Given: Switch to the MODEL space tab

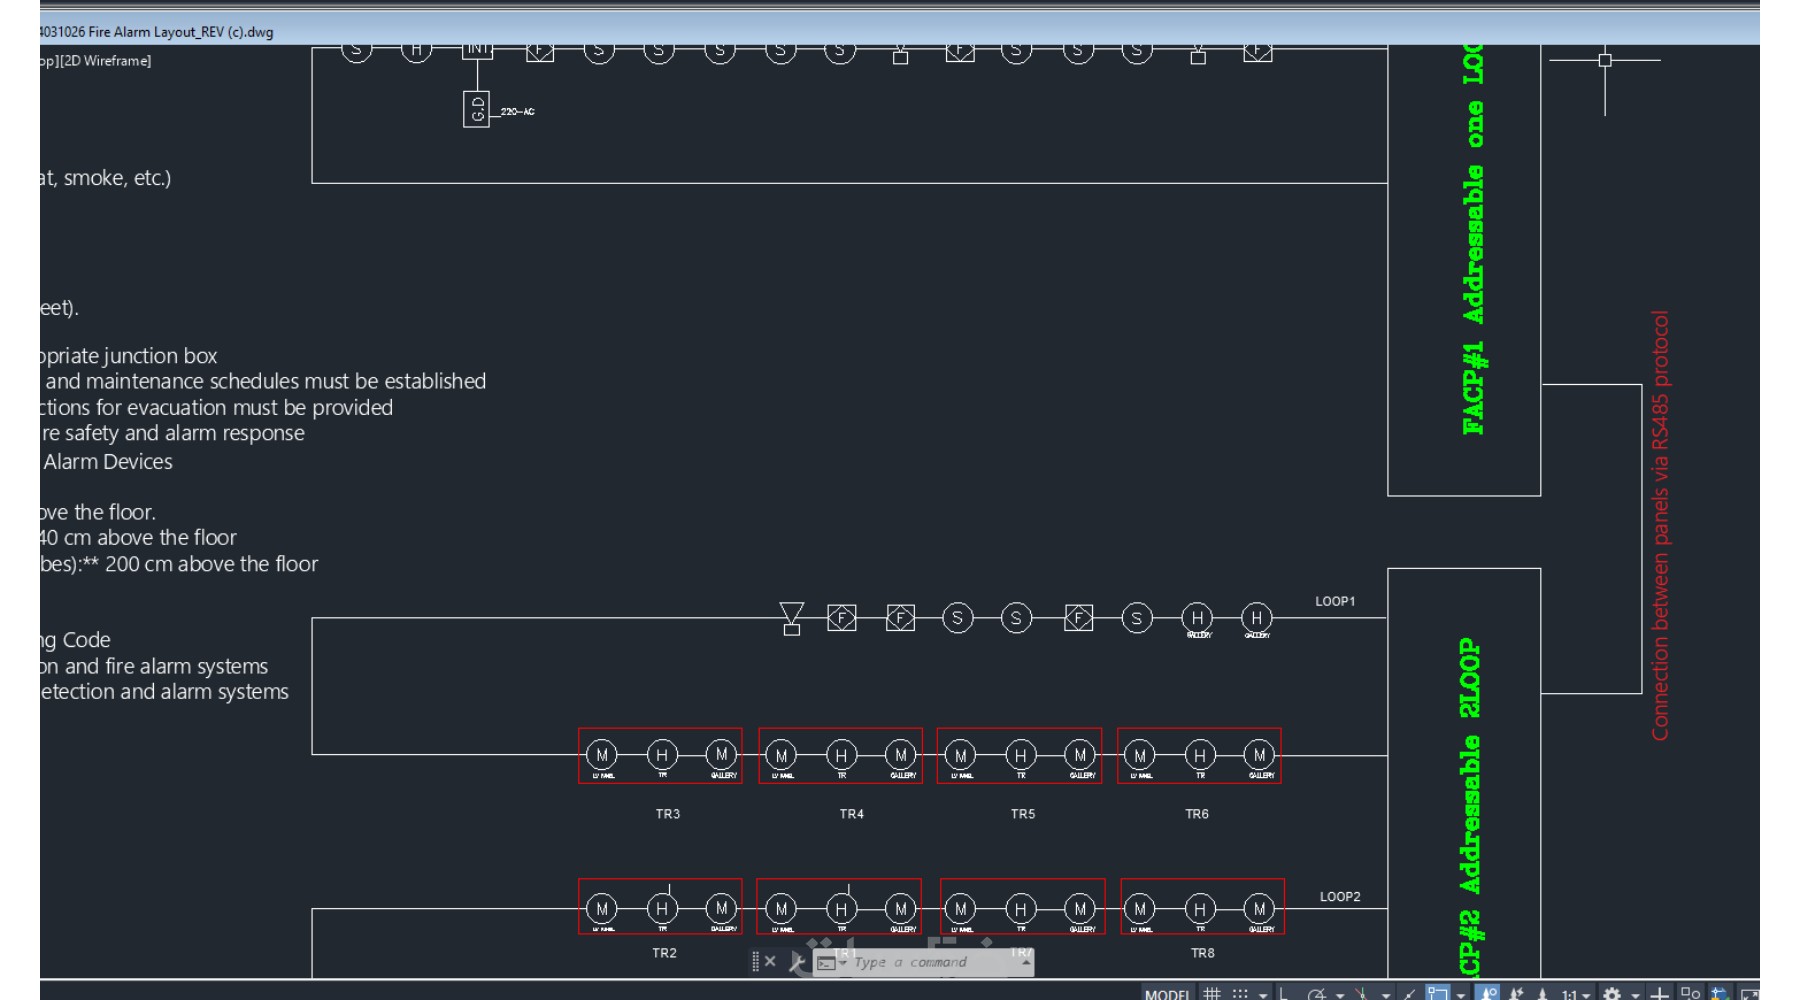Looking at the screenshot, I should [1167, 994].
